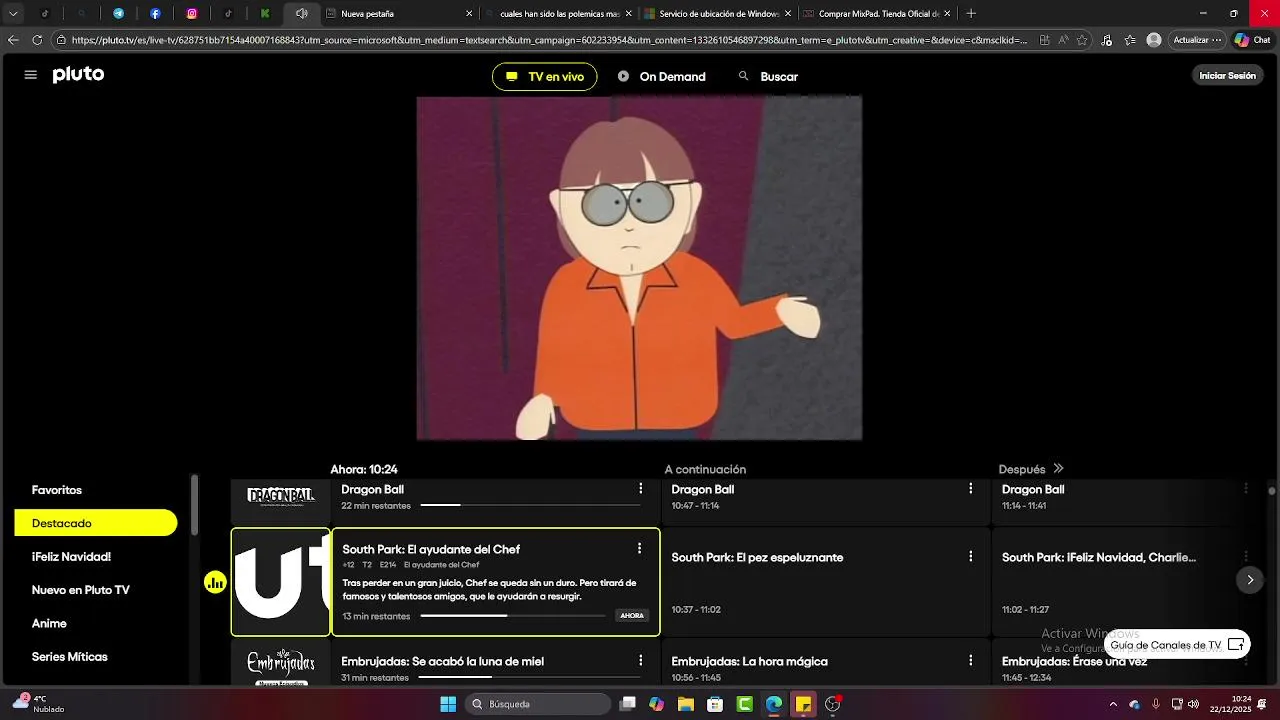Close the Nueva pestaña tab
This screenshot has width=1280, height=720.
469,14
